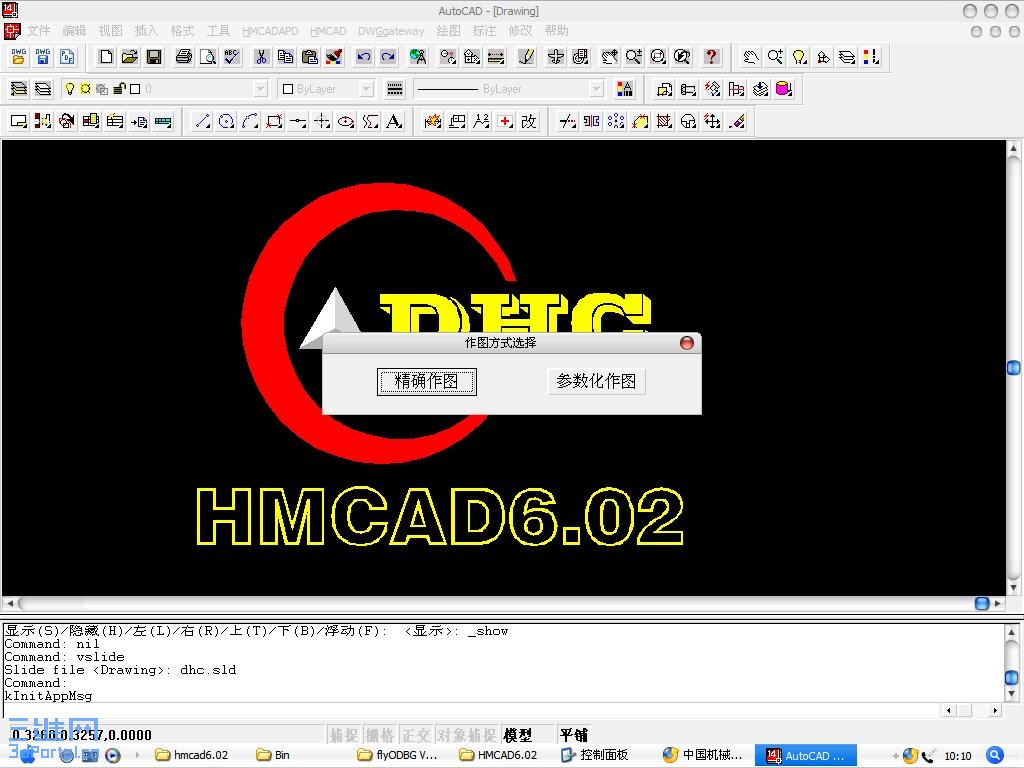Switch to hmcad6.02 folder in taskbar
Screen dimensions: 1024x768
pos(193,755)
